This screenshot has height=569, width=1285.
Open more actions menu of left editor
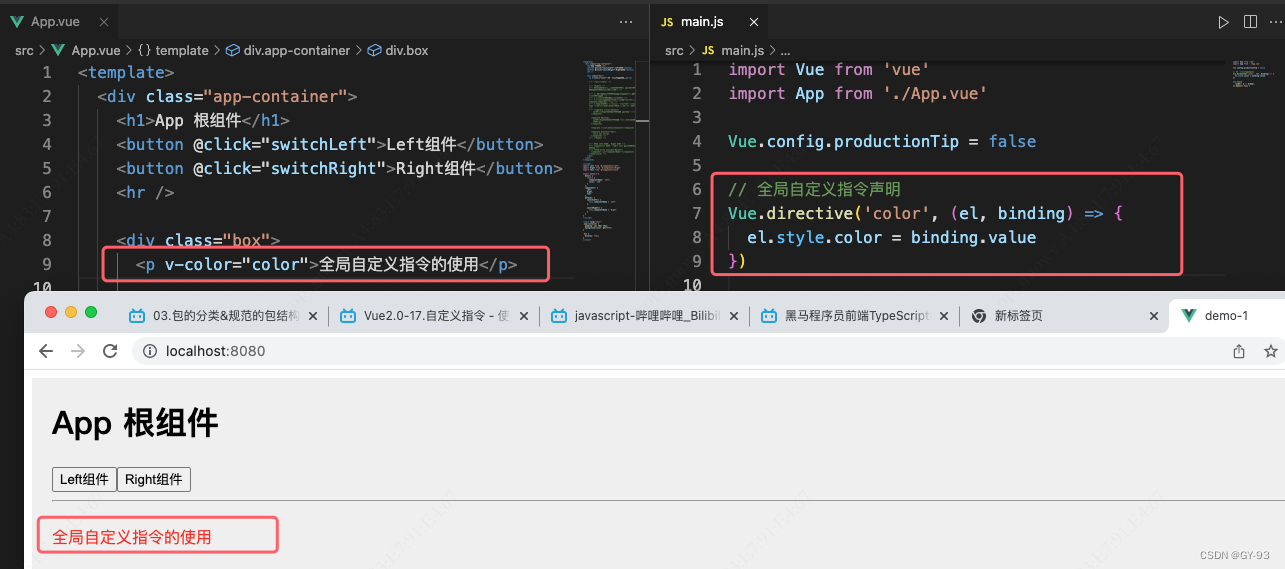(x=626, y=21)
